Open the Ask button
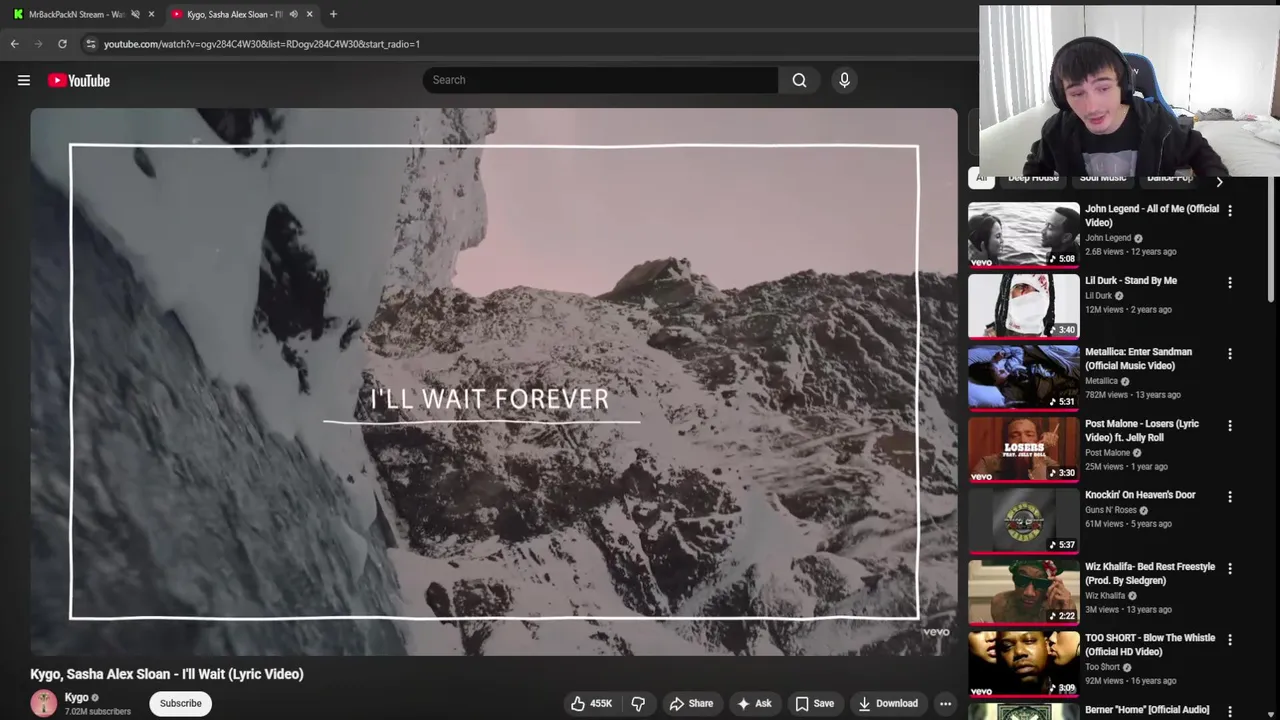This screenshot has height=720, width=1280. click(x=754, y=703)
